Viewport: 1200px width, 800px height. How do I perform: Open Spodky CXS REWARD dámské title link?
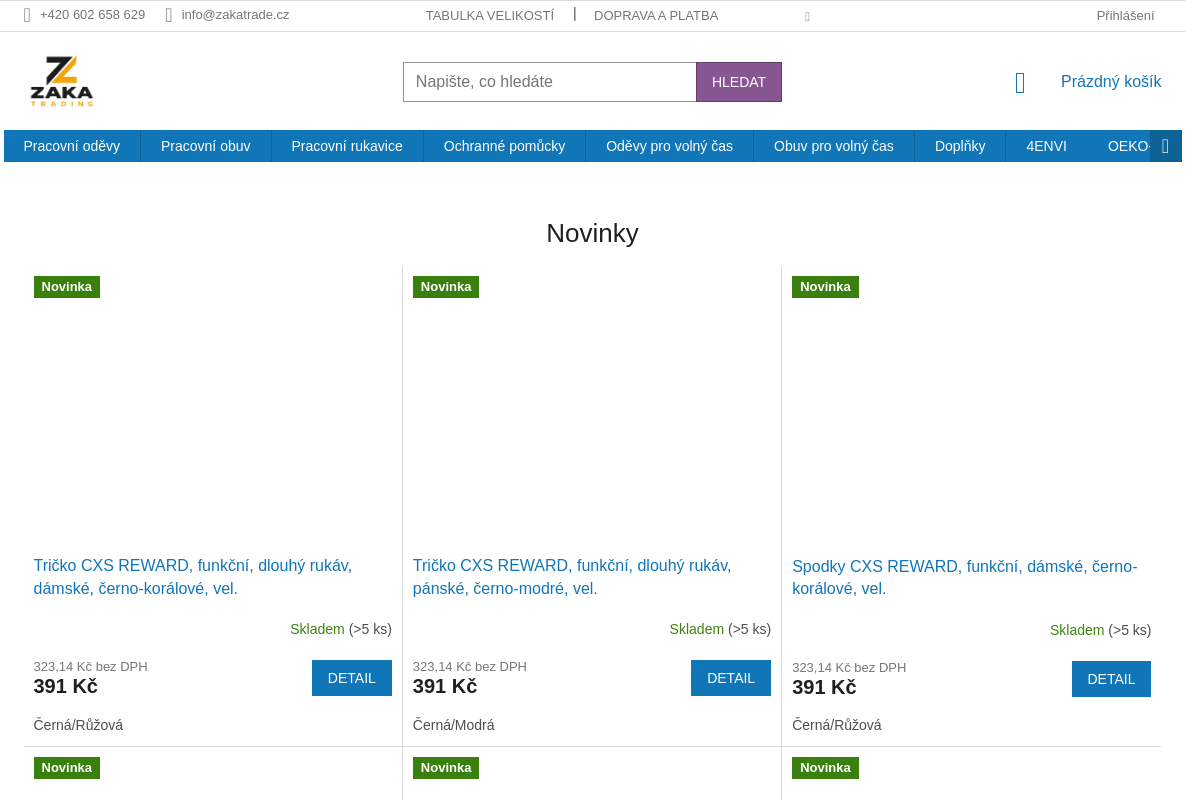(965, 578)
